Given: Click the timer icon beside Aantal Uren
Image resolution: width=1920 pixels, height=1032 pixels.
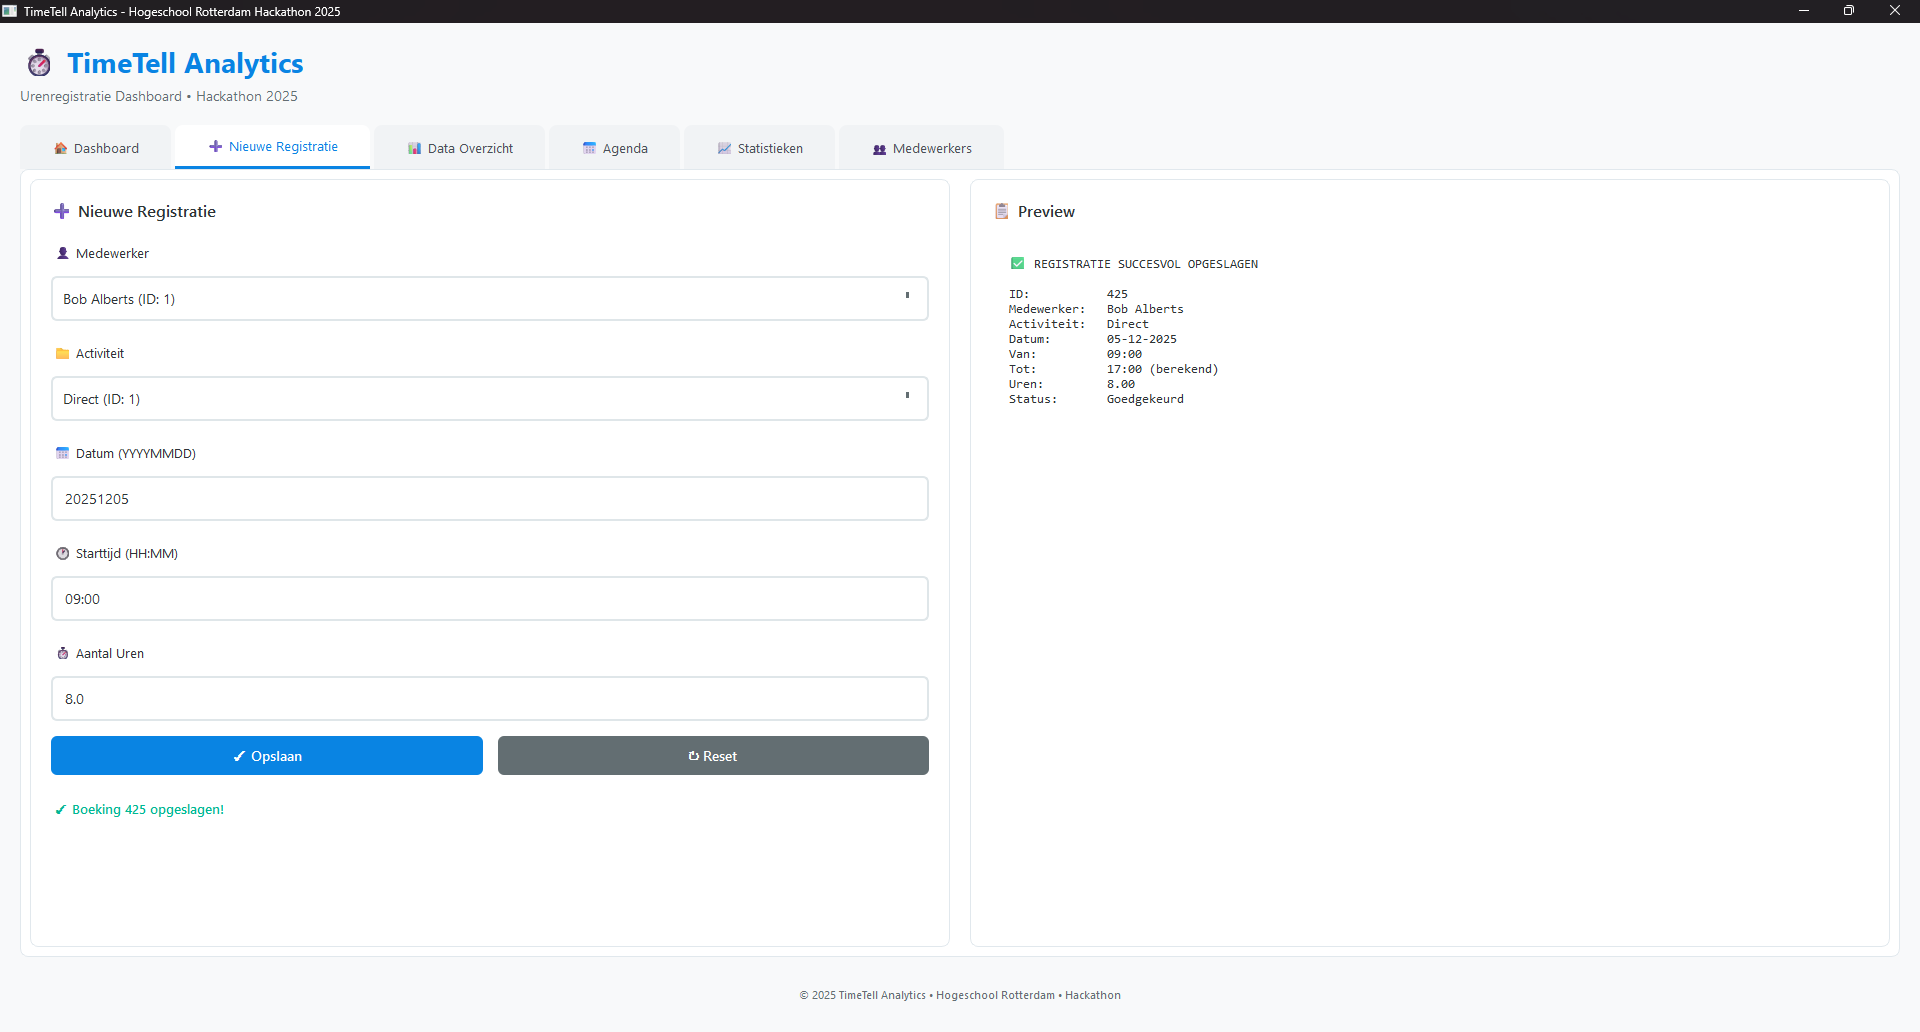Looking at the screenshot, I should coord(62,653).
